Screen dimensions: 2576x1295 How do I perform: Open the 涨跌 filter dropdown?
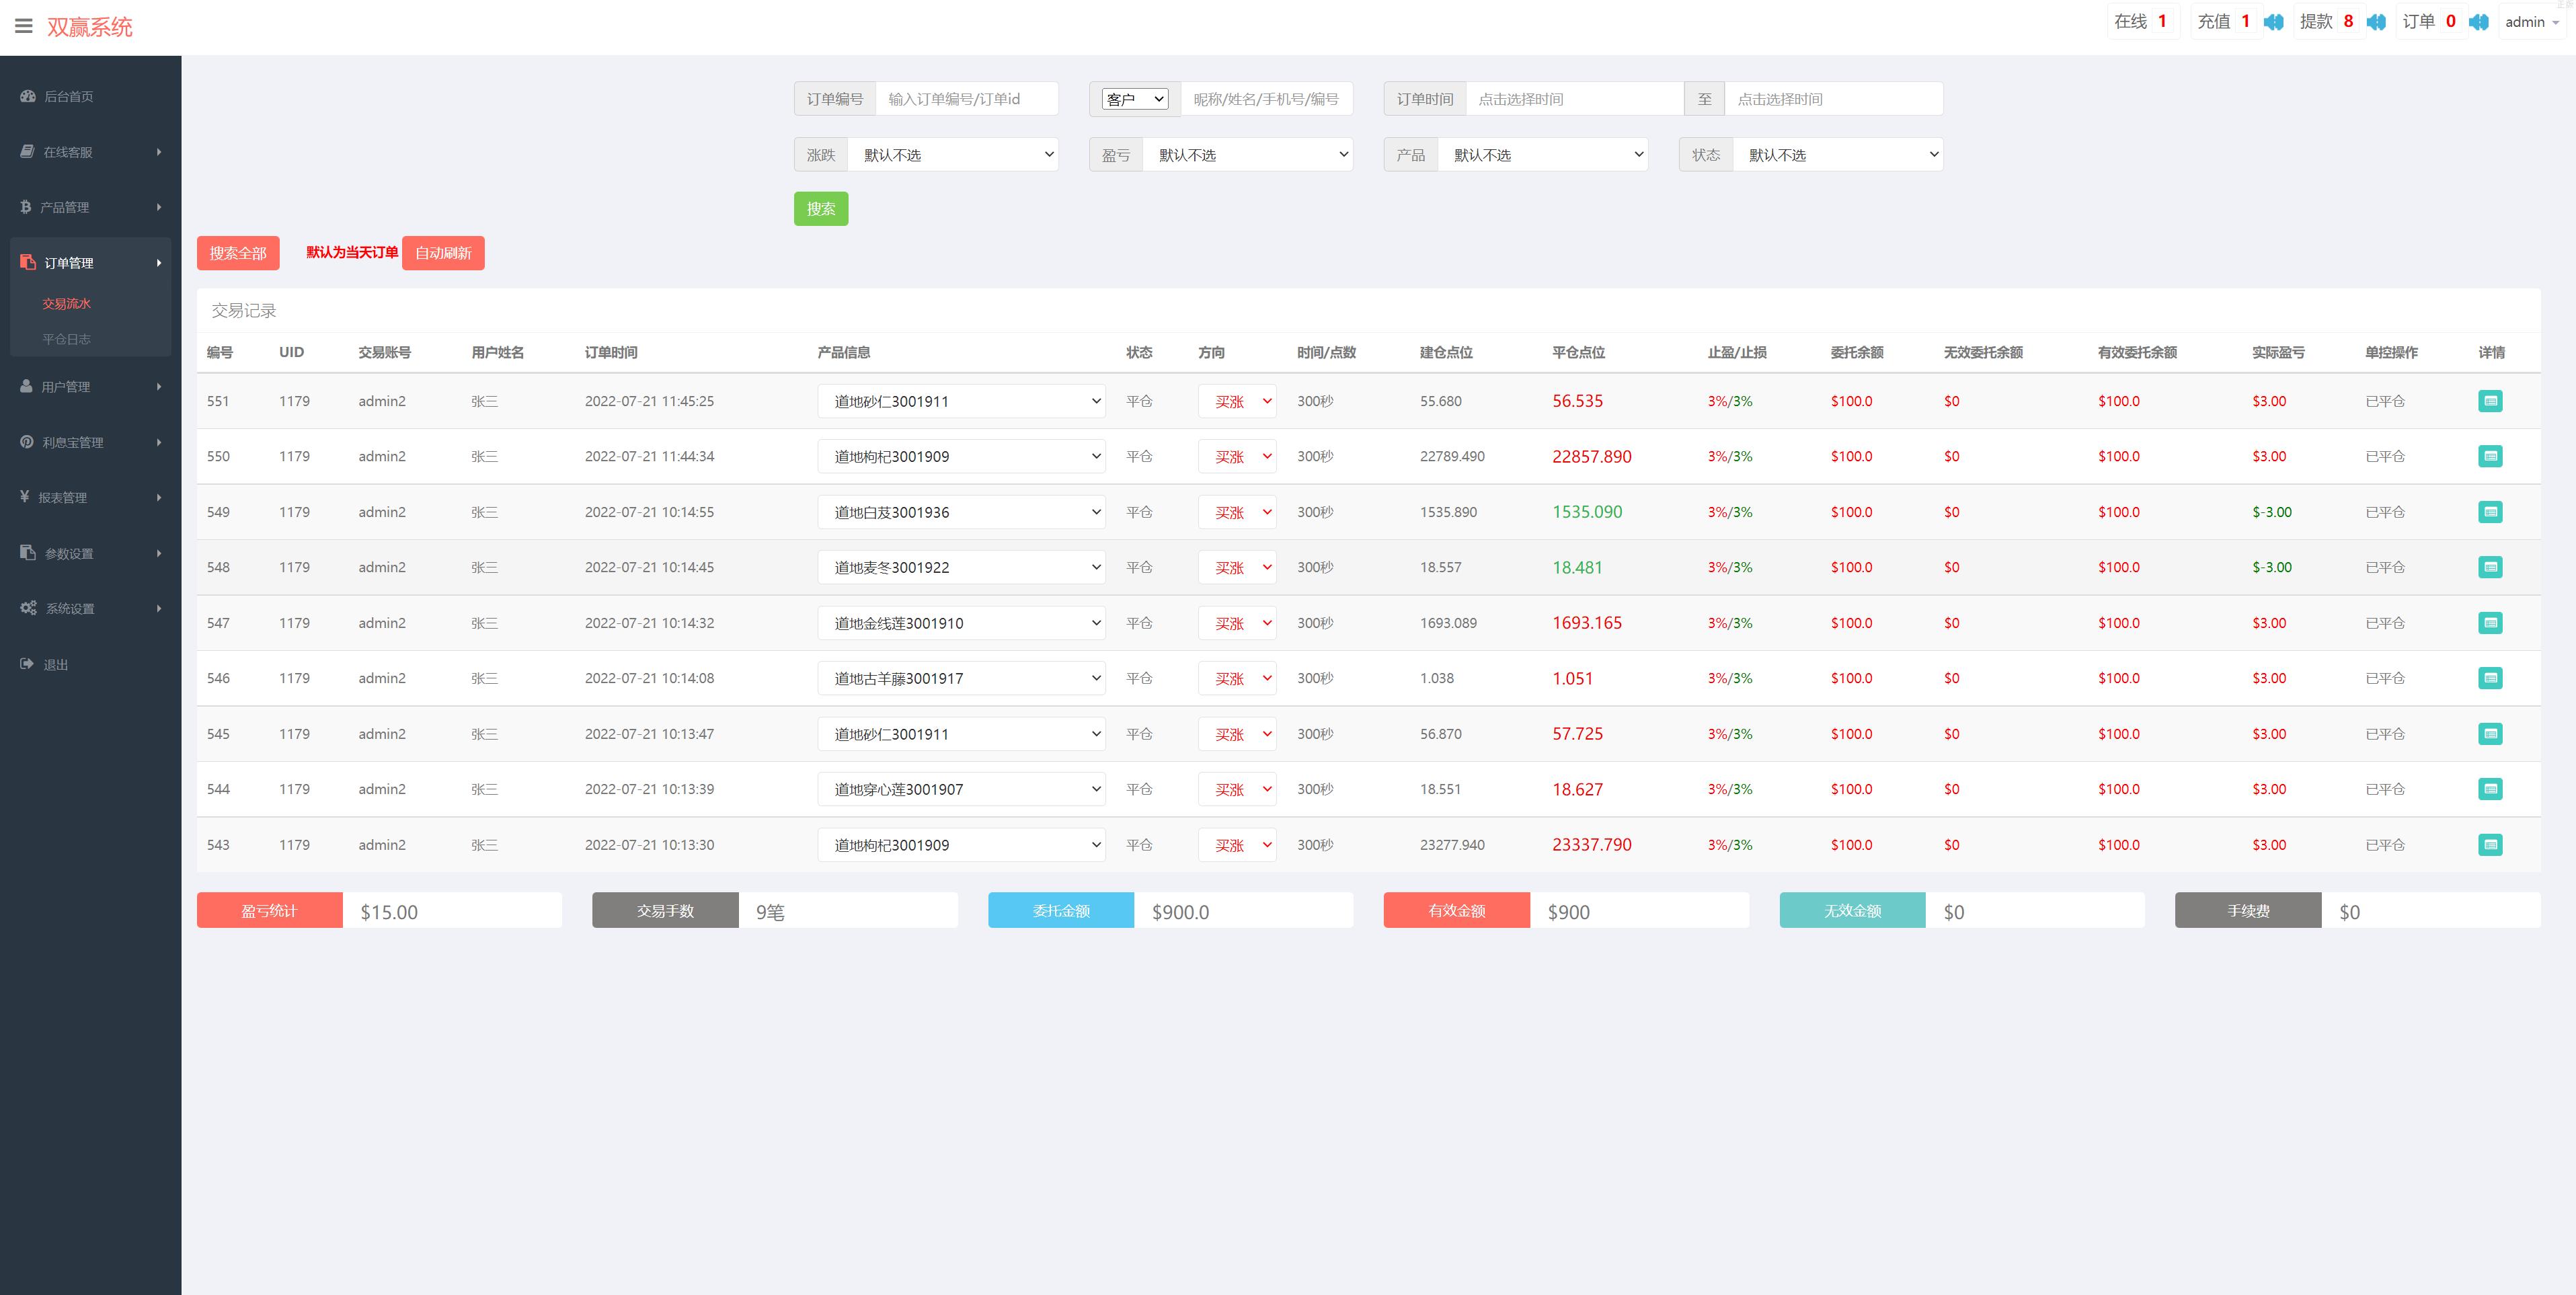point(952,155)
